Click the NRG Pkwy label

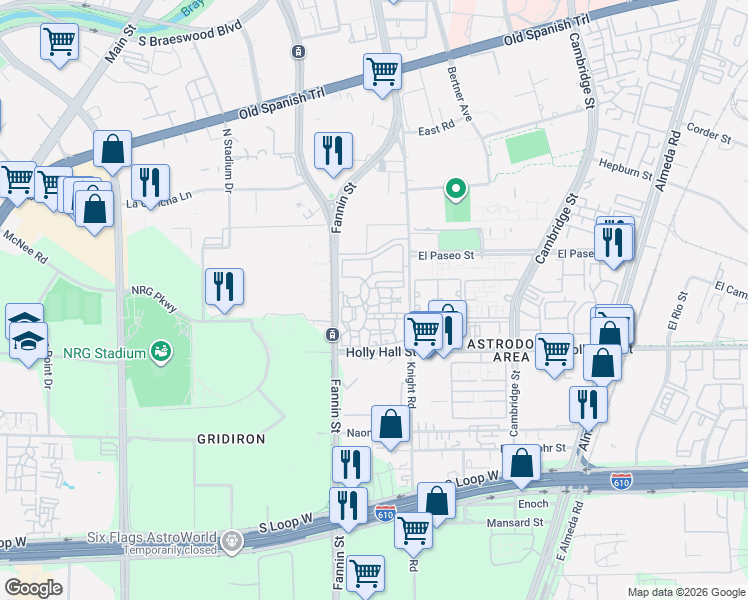point(155,299)
